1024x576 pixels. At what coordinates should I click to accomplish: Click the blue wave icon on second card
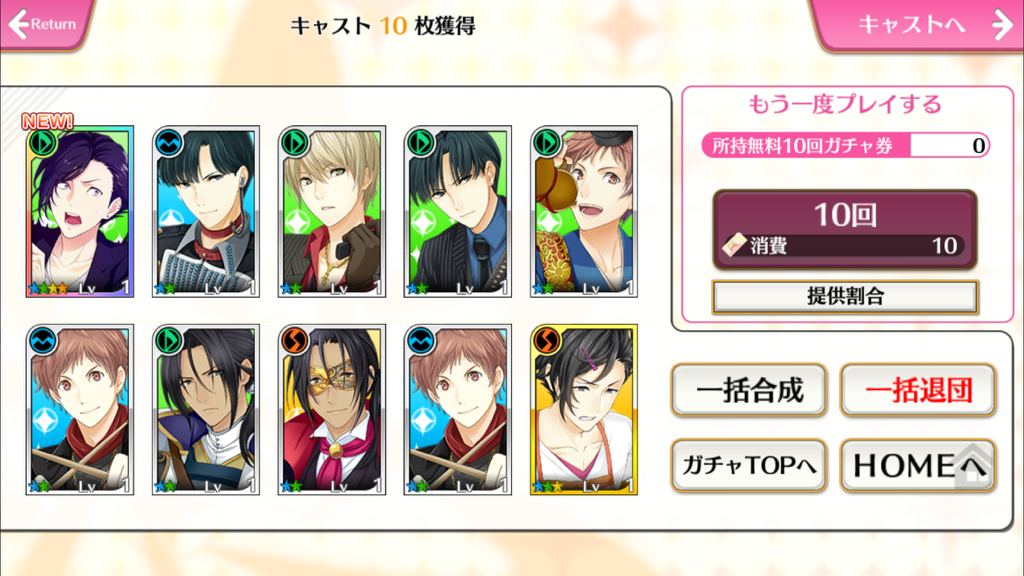[168, 143]
